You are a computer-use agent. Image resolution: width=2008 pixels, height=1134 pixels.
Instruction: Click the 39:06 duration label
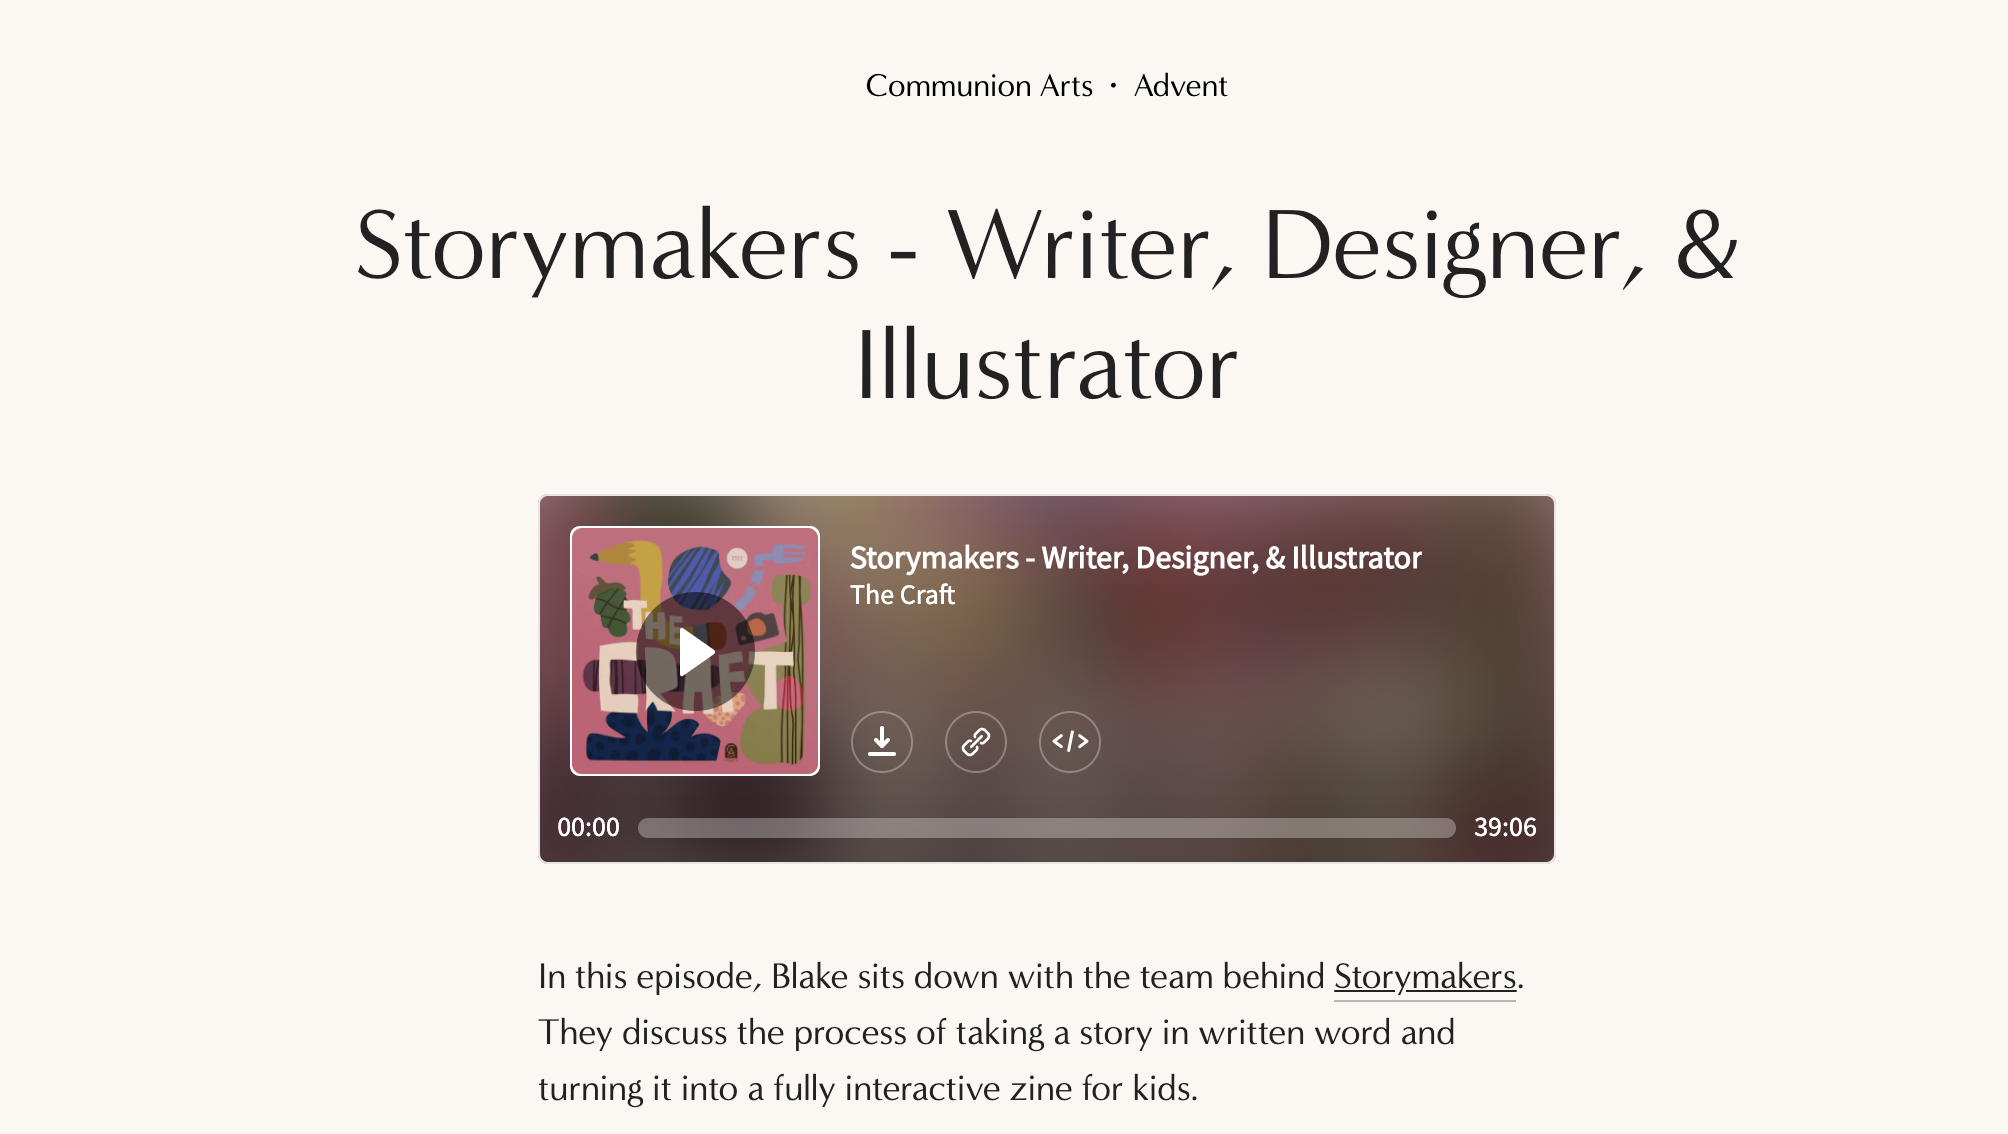coord(1504,828)
